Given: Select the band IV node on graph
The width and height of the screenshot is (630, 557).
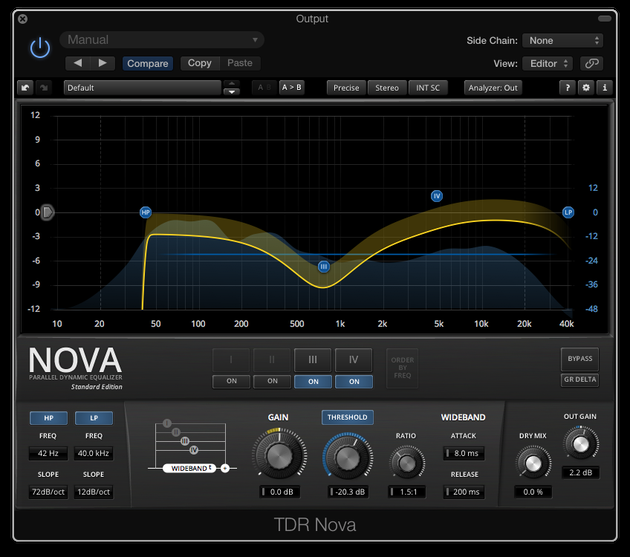Looking at the screenshot, I should 437,196.
